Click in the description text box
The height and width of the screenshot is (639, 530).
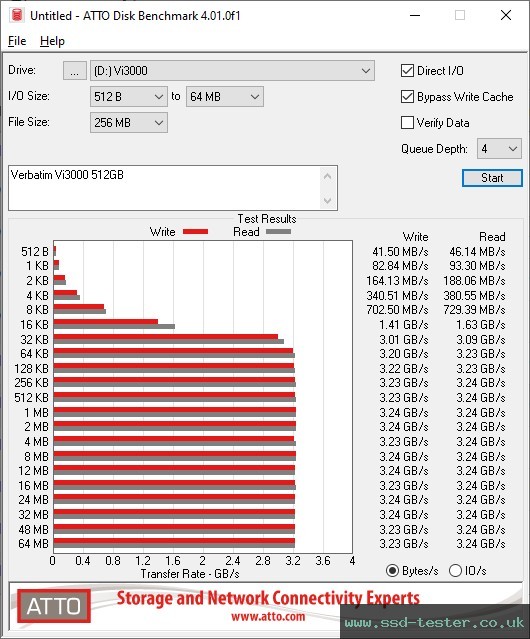(x=165, y=188)
